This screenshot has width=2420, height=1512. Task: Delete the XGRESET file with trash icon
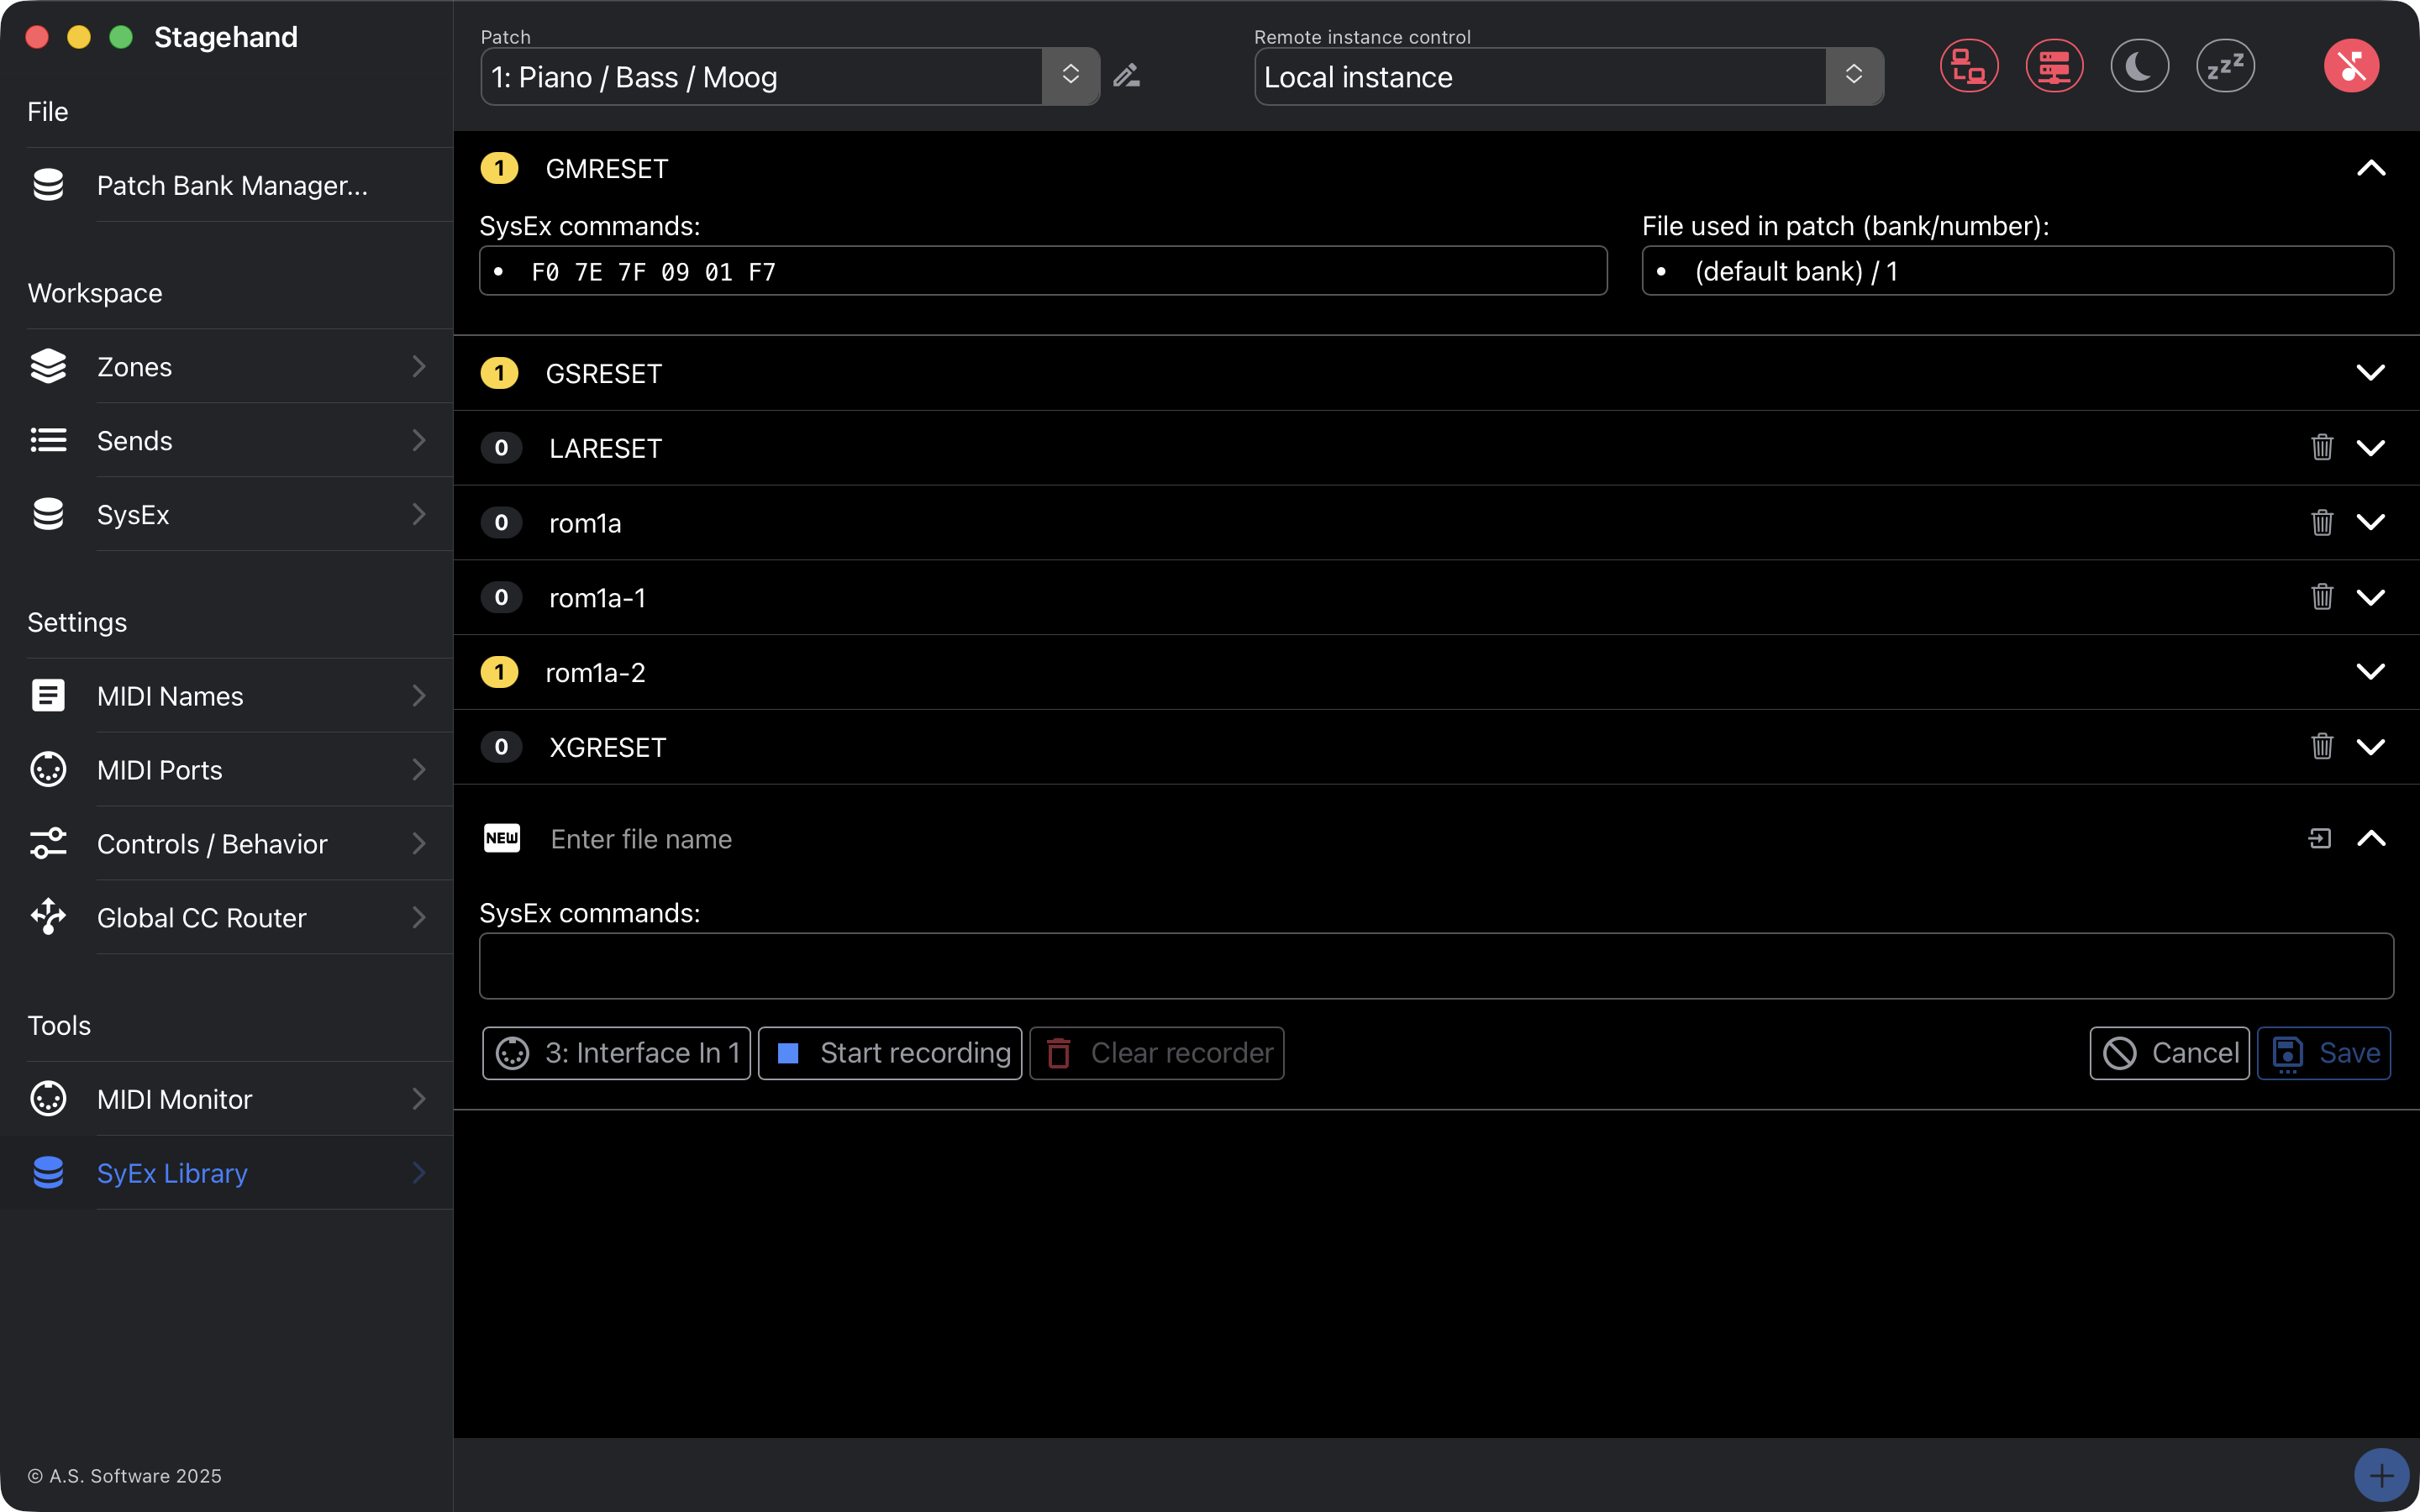tap(2322, 746)
